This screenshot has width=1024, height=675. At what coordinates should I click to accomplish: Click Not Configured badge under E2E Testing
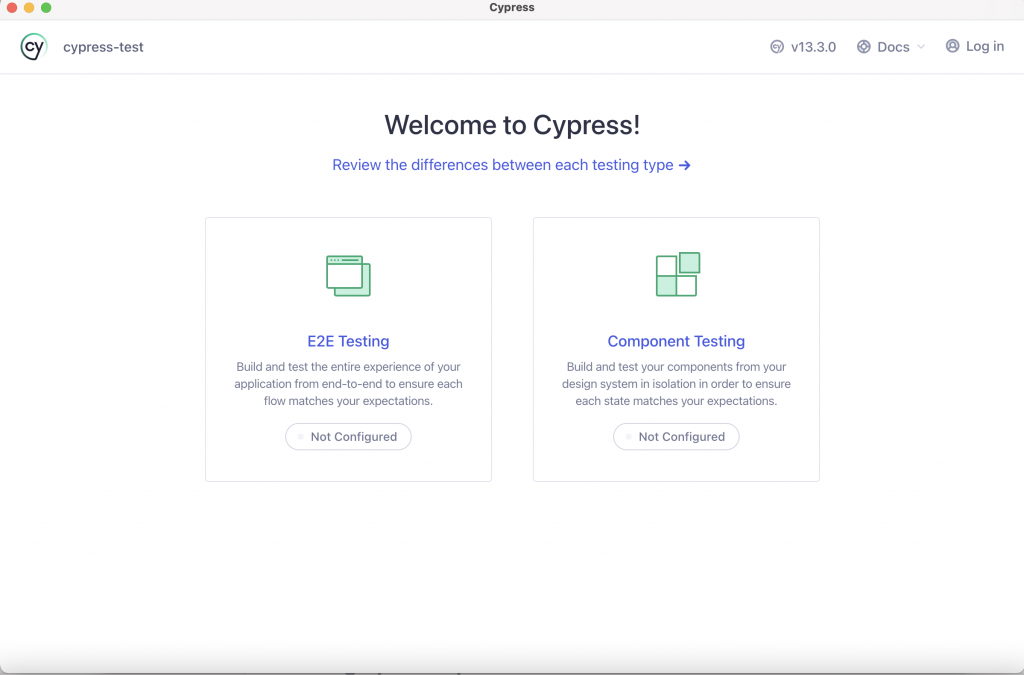pos(348,437)
